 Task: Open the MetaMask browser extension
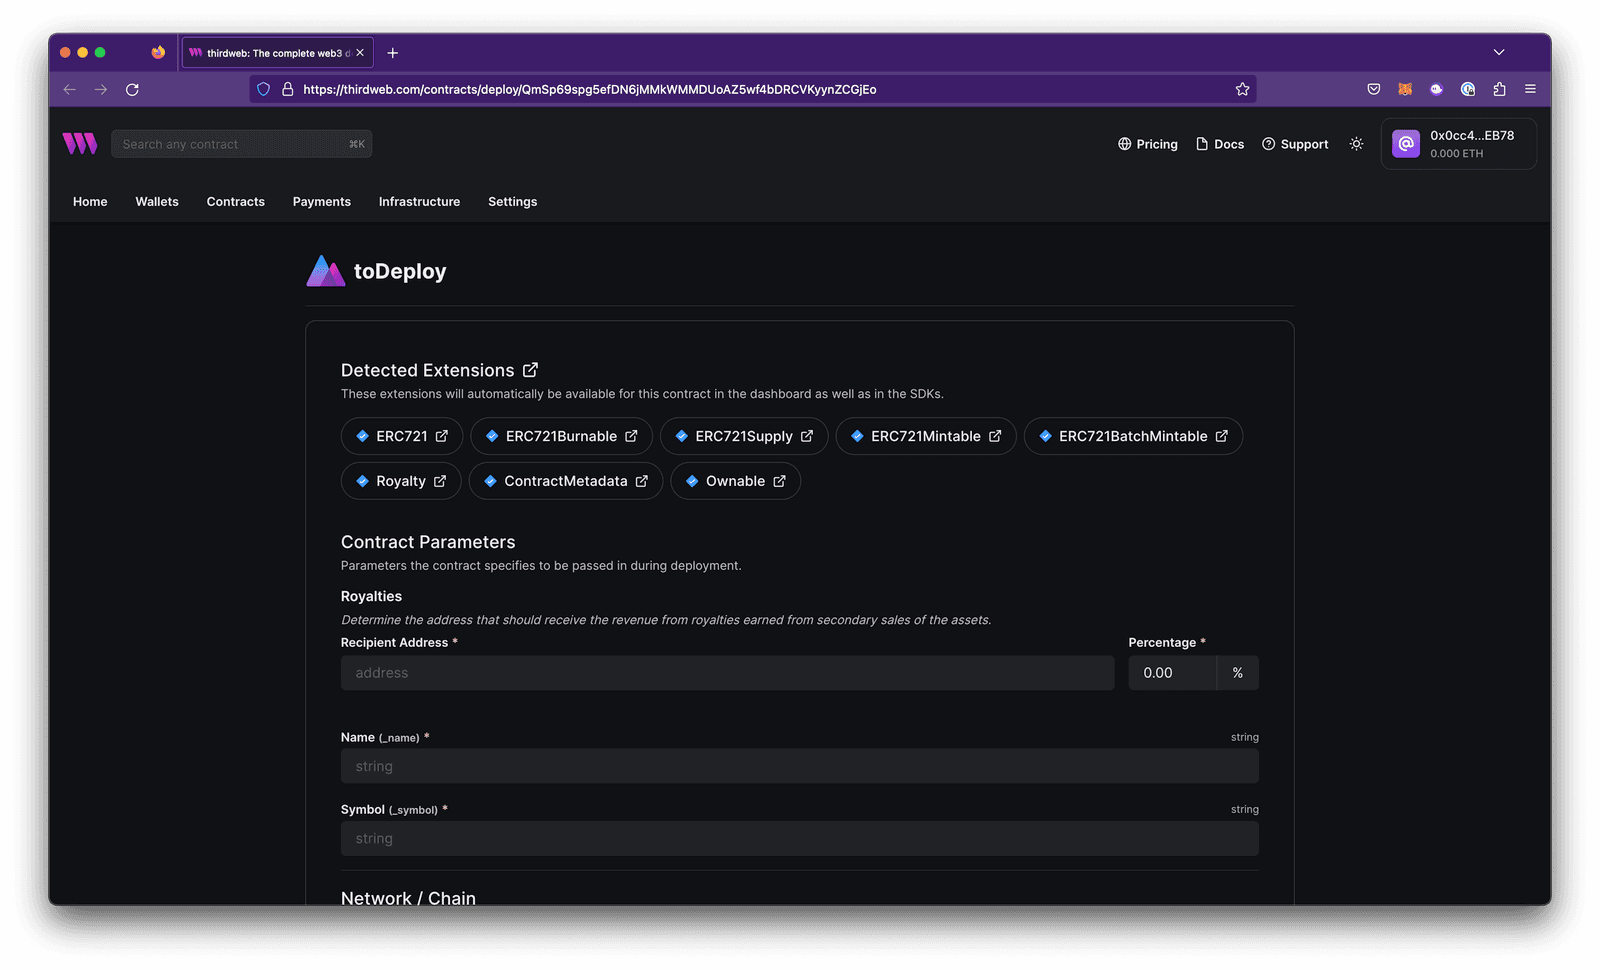(1404, 89)
